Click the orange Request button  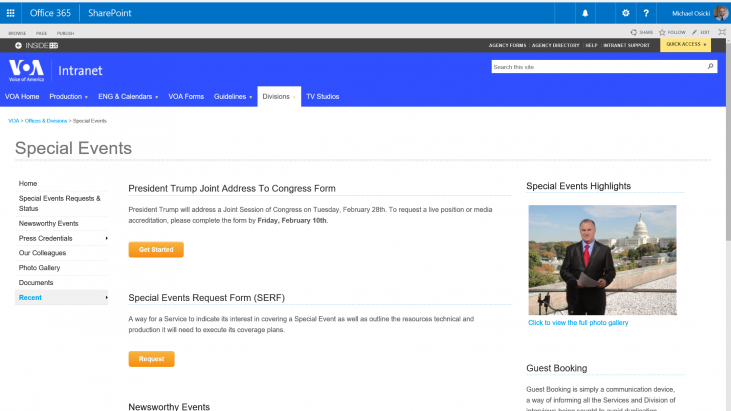pyautogui.click(x=152, y=359)
